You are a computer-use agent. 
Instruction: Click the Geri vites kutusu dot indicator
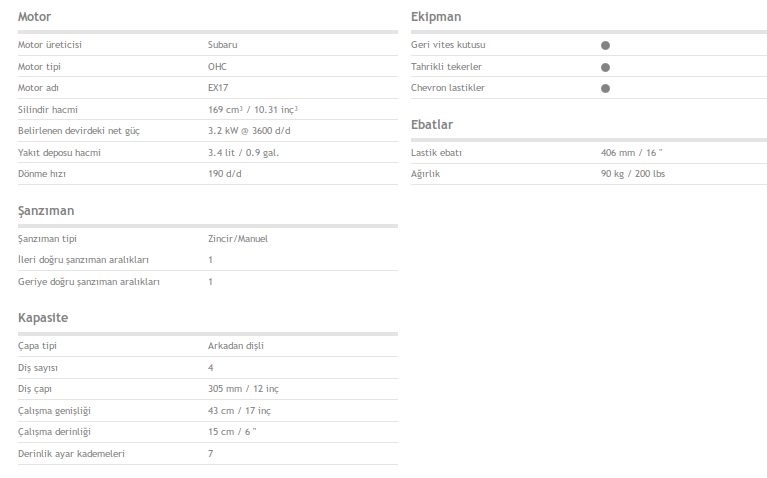[605, 46]
